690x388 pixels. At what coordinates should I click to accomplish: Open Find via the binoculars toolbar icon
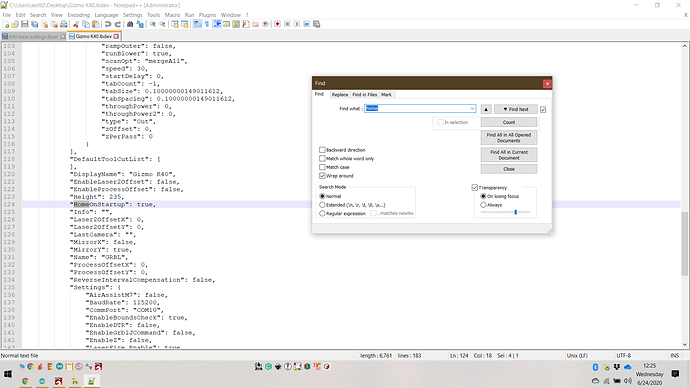[130, 24]
